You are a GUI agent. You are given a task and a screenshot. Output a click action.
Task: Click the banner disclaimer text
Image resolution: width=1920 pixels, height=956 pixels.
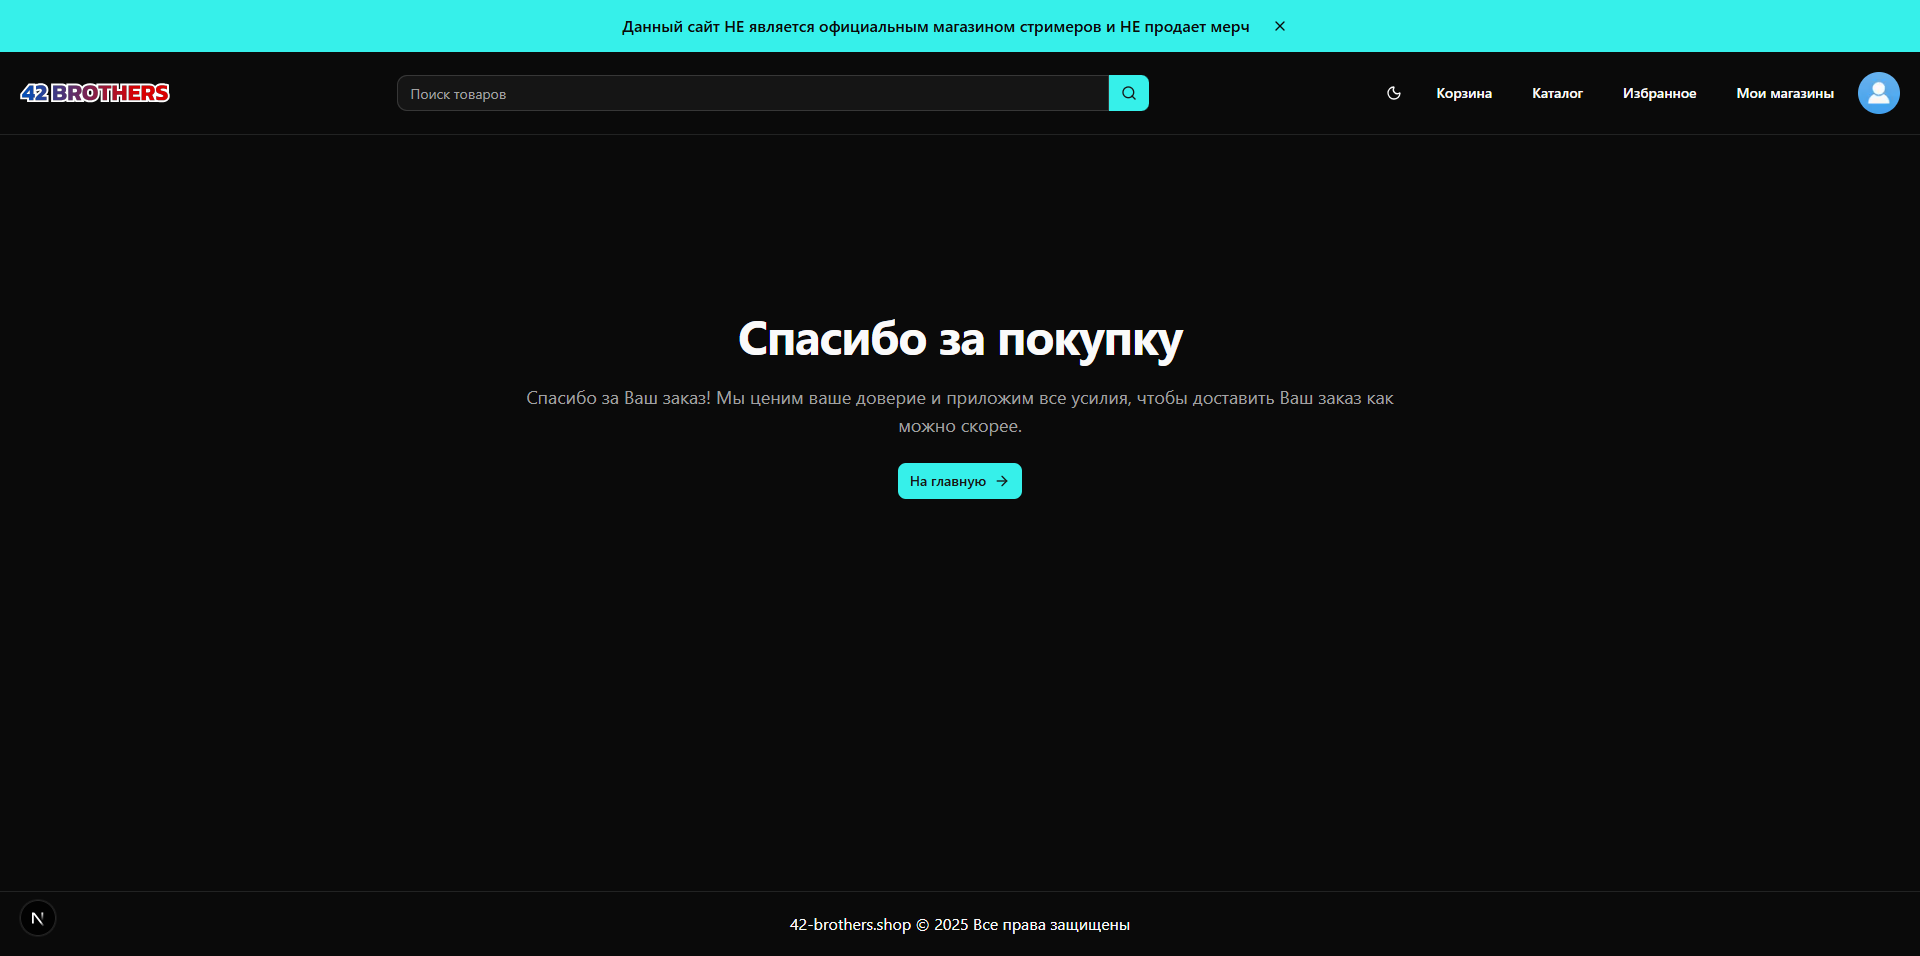tap(935, 27)
